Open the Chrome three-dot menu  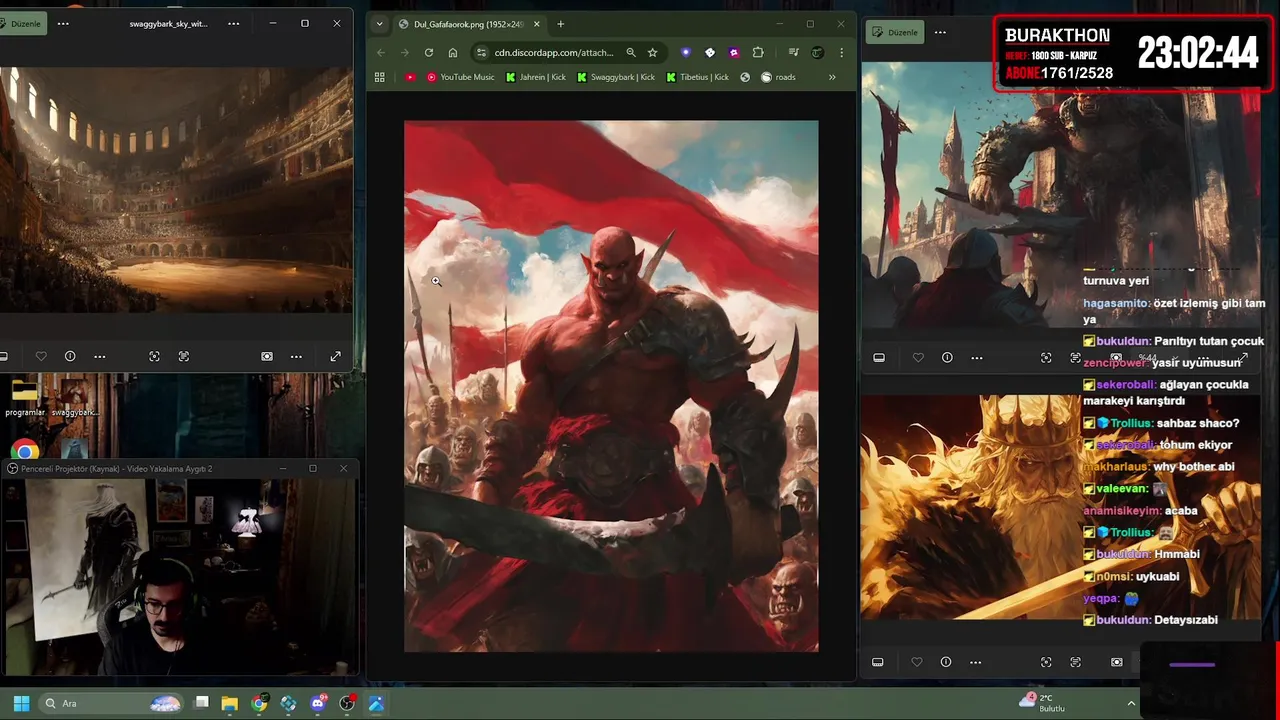click(x=841, y=52)
